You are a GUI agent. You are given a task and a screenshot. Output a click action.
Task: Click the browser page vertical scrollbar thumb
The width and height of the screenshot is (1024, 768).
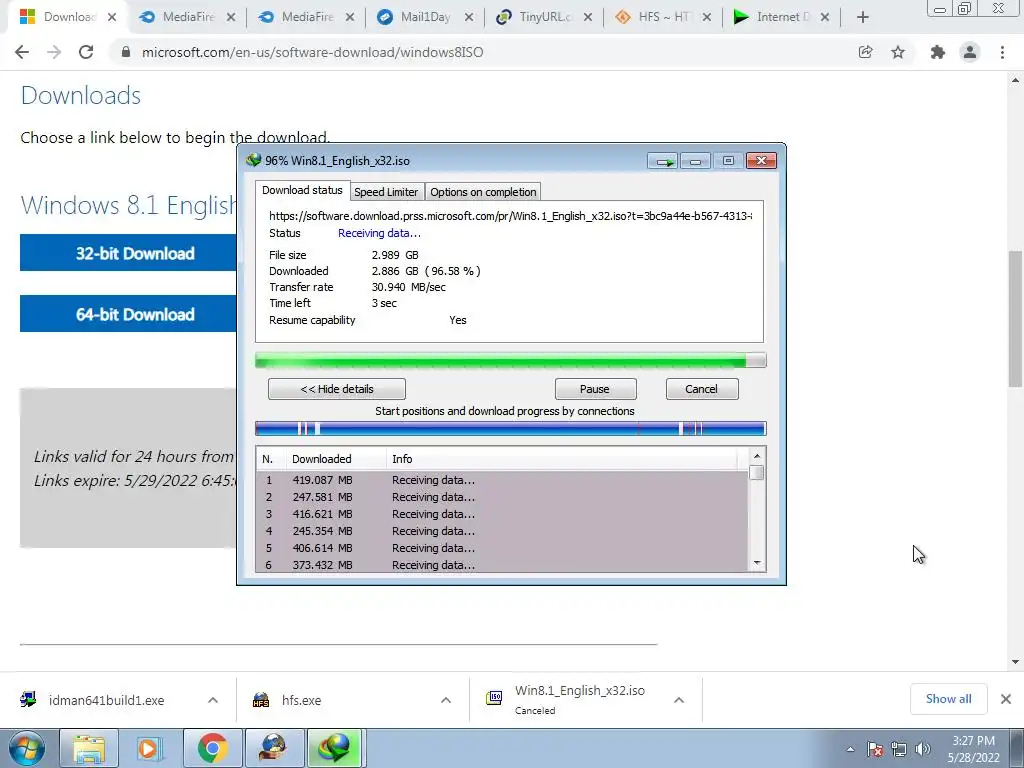(1016, 318)
